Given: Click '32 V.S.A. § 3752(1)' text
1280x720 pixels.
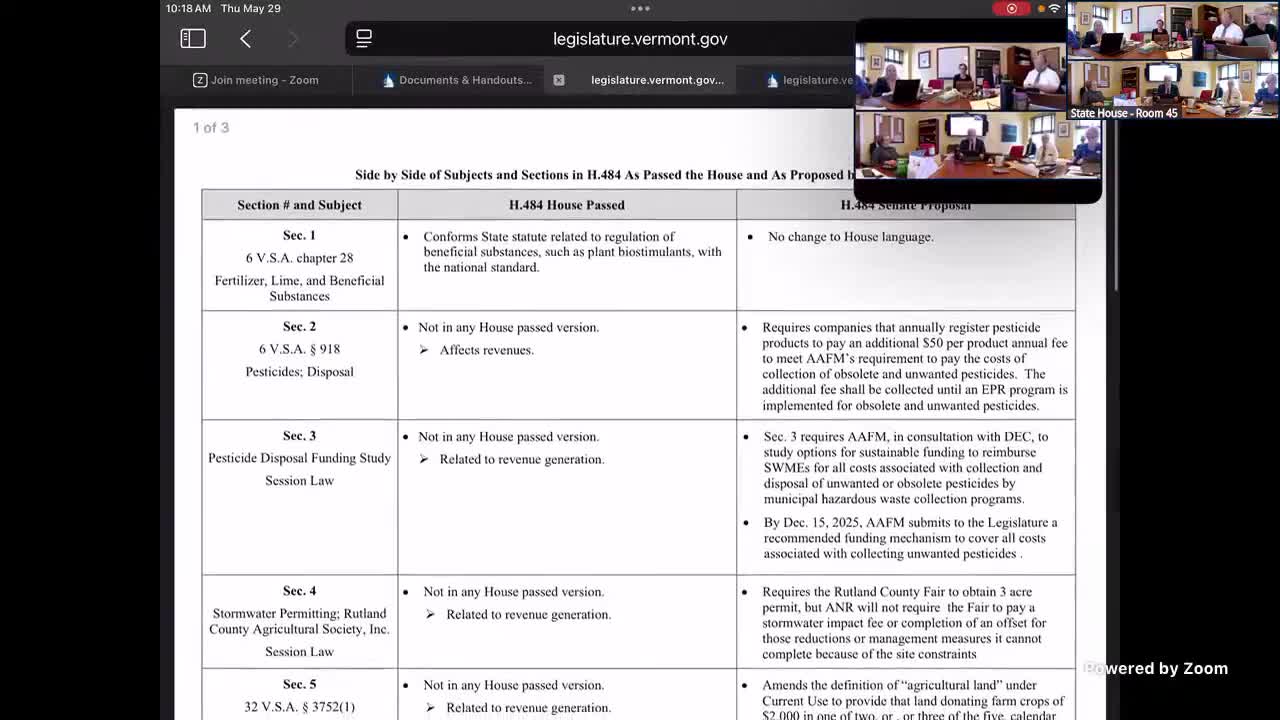Looking at the screenshot, I should [299, 707].
